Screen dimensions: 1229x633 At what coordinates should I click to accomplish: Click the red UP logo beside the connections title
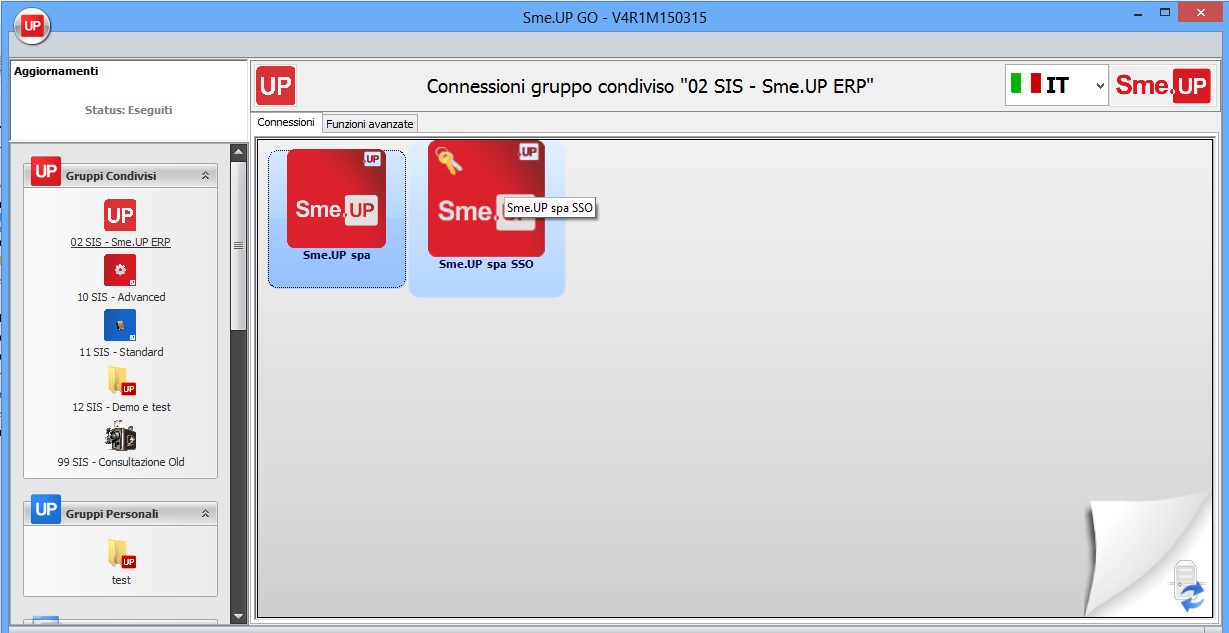pos(275,85)
